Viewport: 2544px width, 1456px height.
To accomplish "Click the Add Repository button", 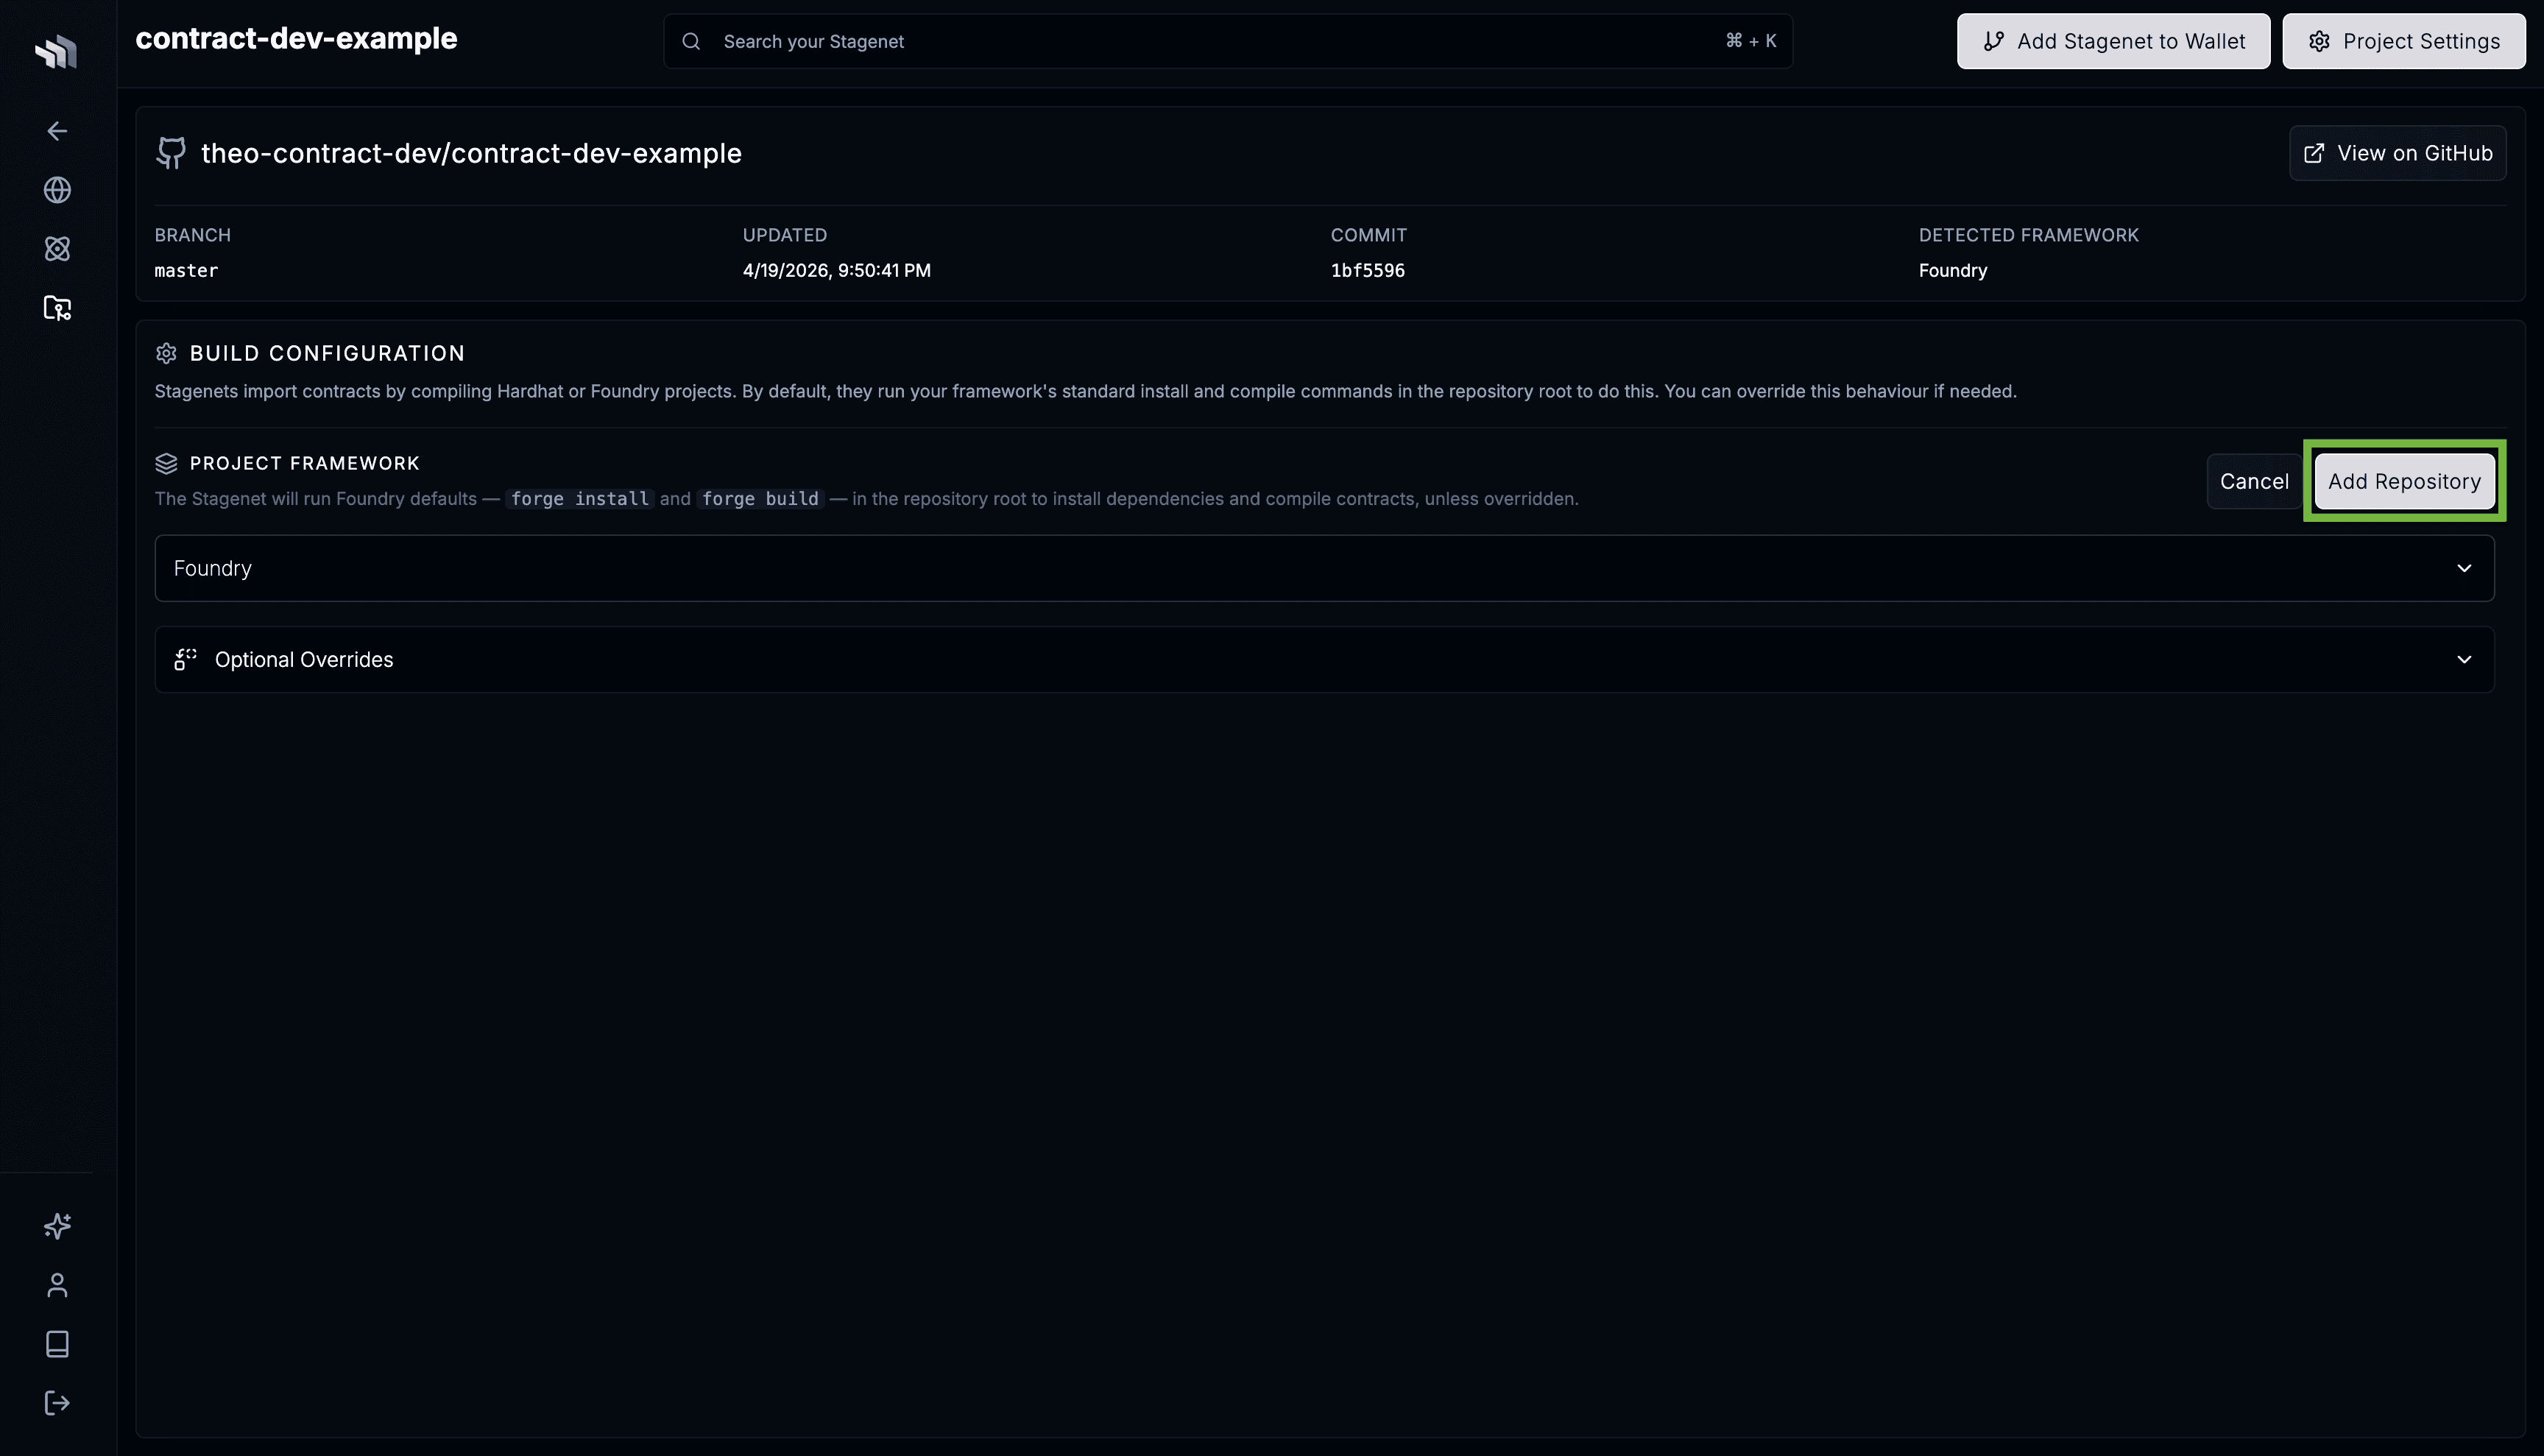I will click(x=2403, y=481).
